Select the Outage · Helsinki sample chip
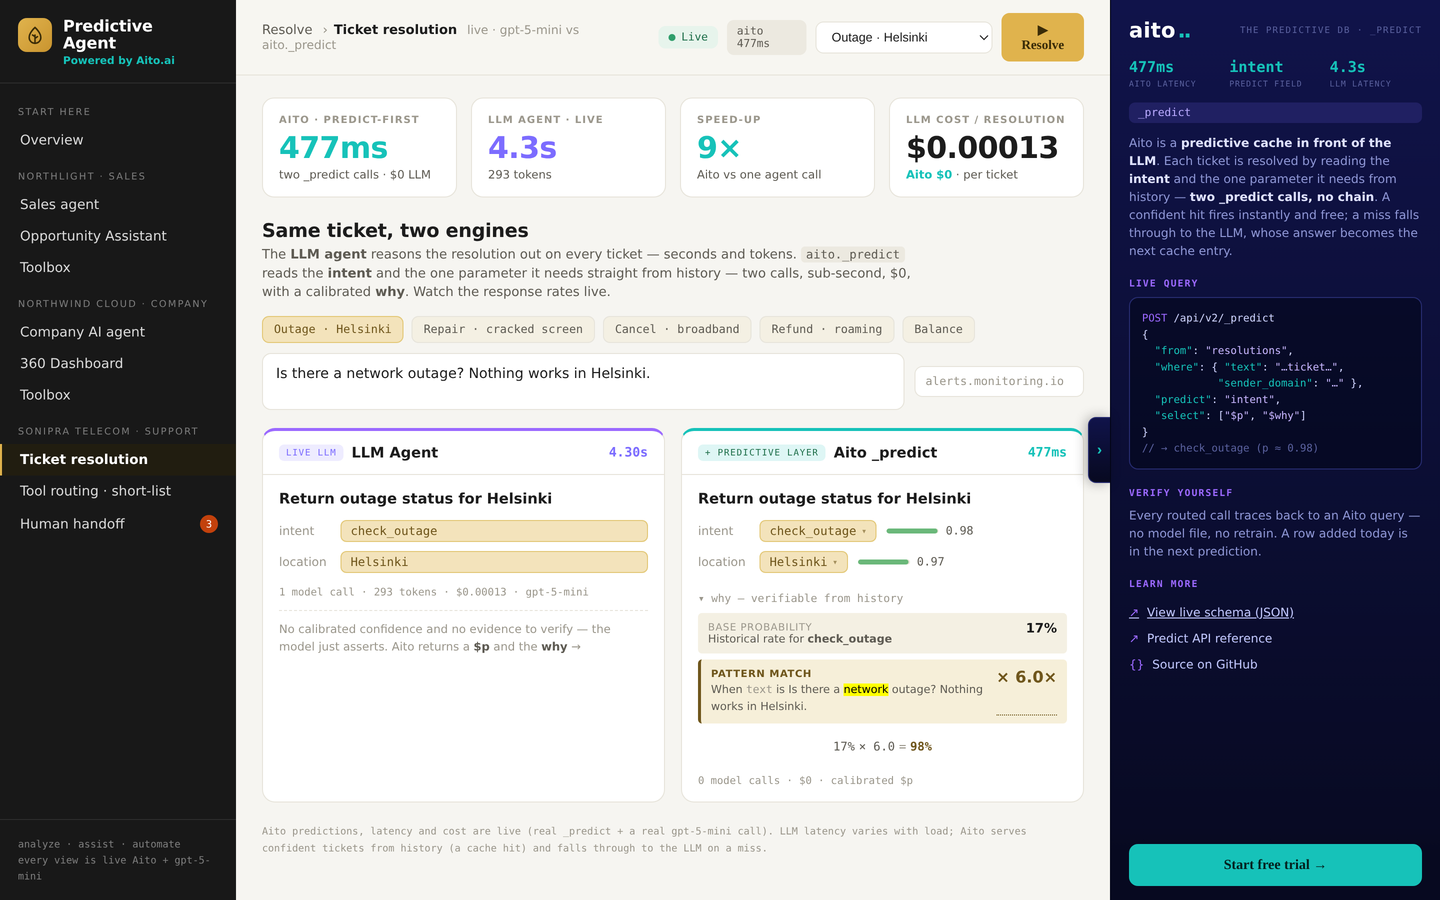This screenshot has height=900, width=1440. pyautogui.click(x=333, y=329)
